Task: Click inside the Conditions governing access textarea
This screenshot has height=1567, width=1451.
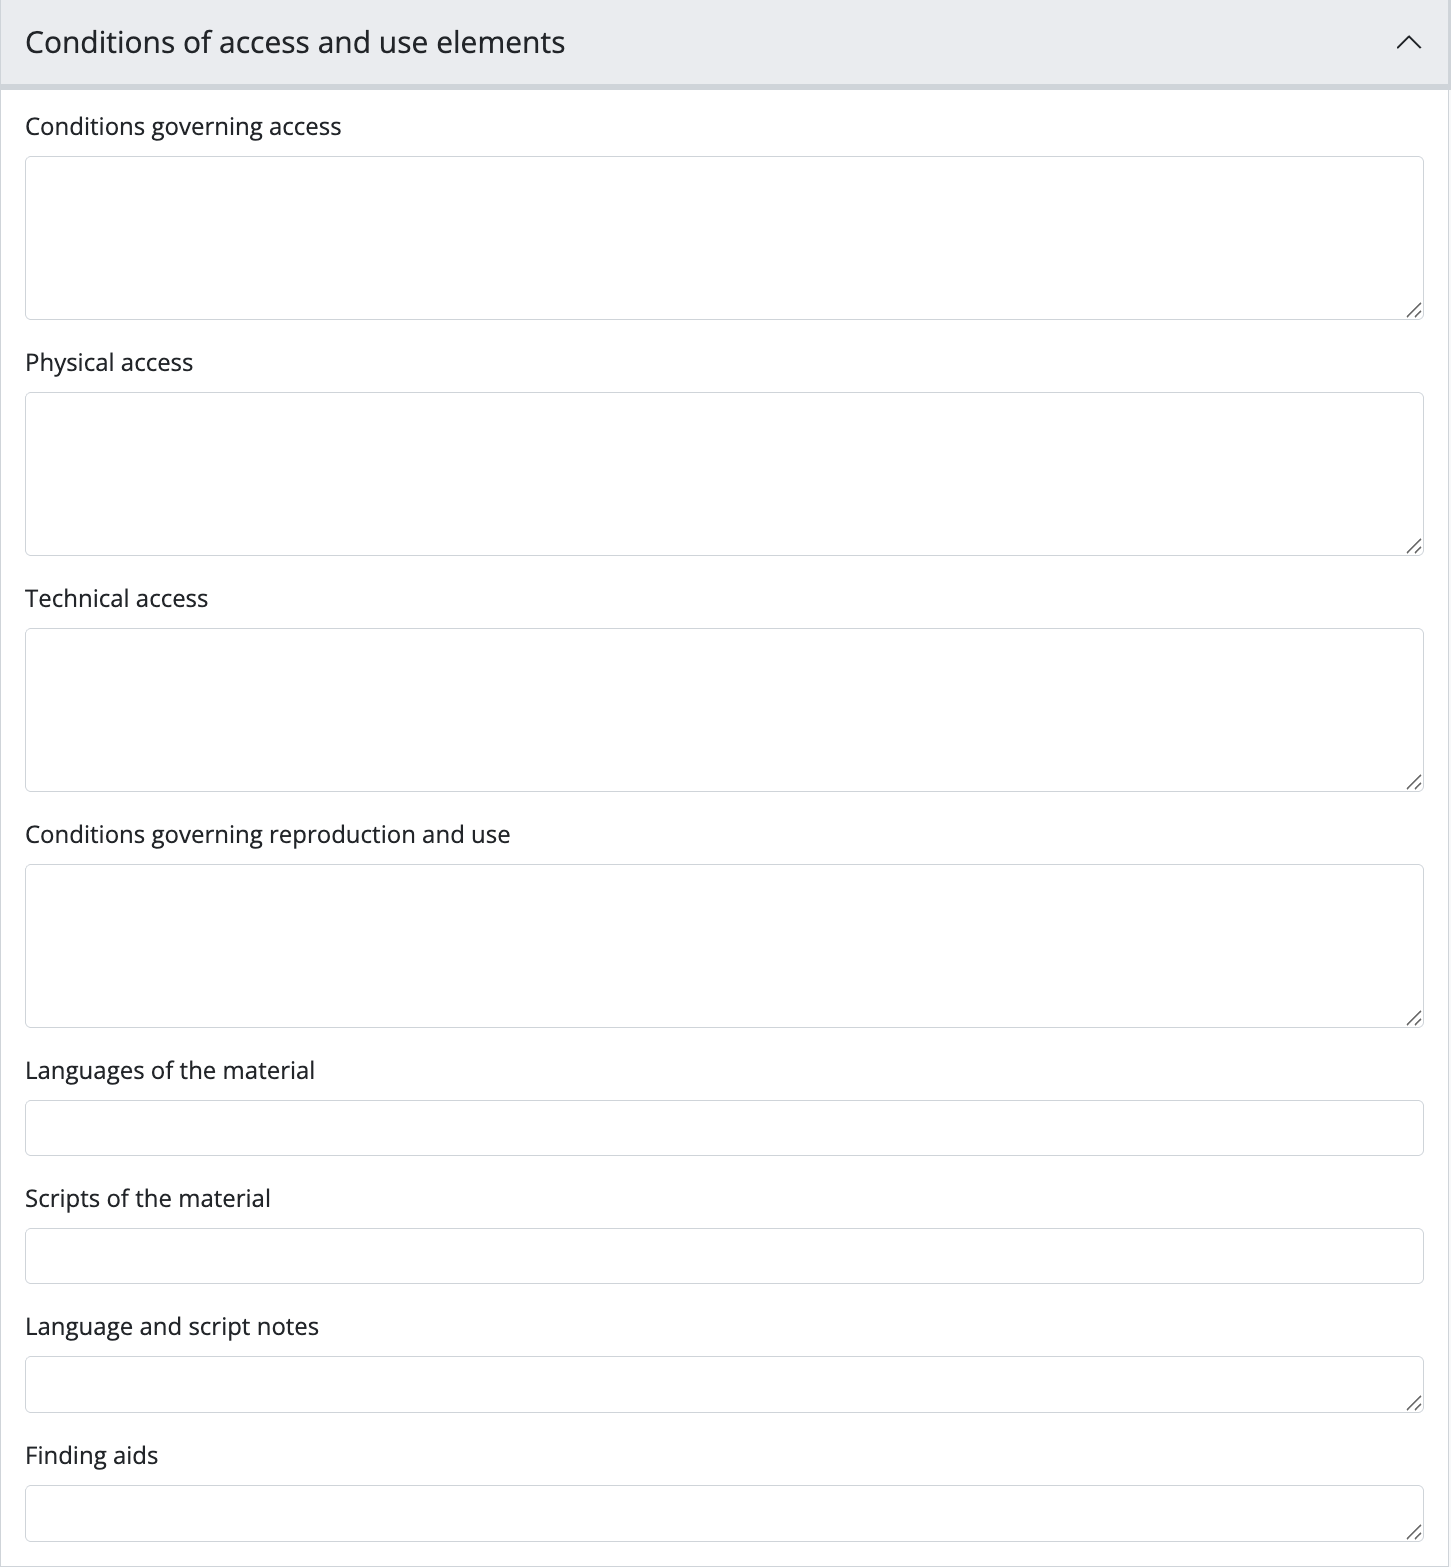Action: pos(724,238)
